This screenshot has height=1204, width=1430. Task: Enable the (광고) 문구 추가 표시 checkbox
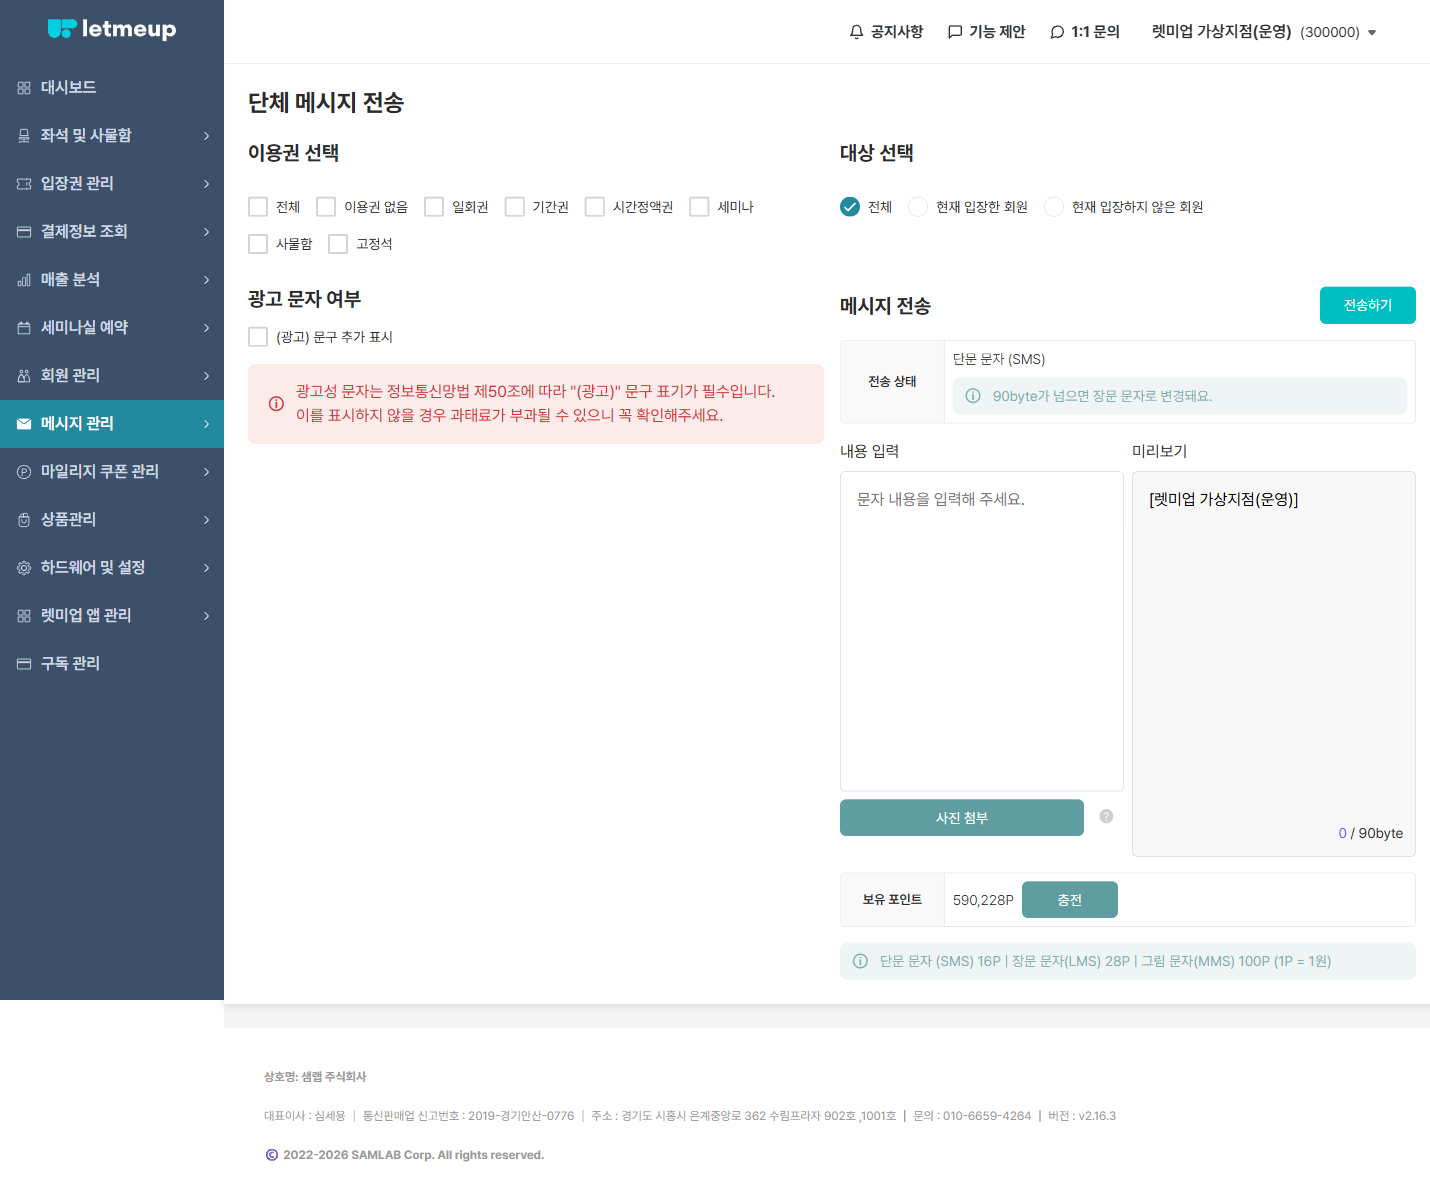point(258,337)
